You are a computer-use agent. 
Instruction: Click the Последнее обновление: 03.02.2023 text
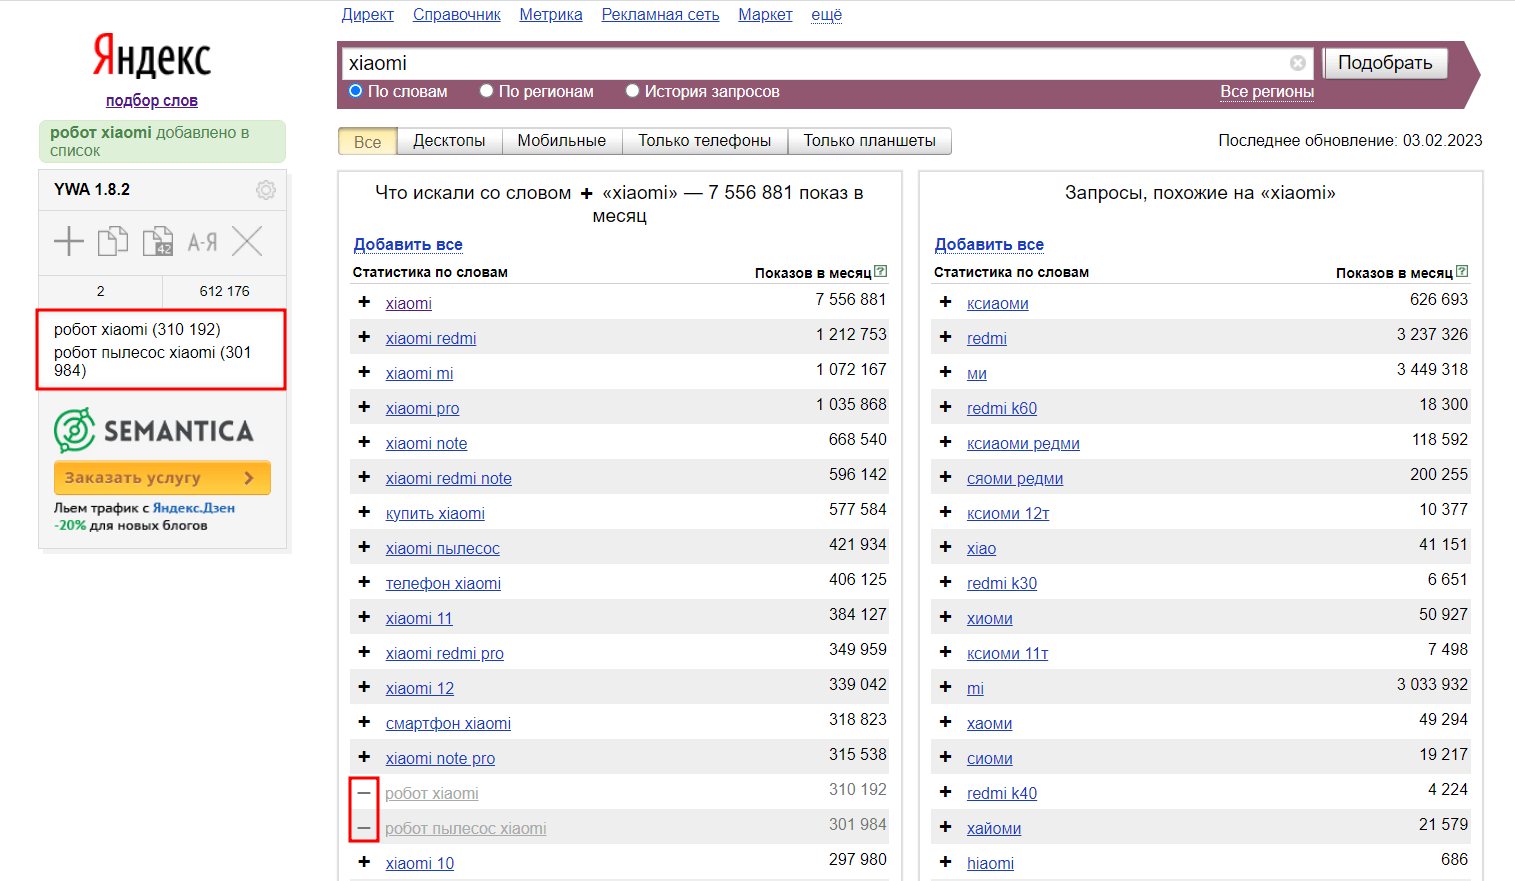1350,140
